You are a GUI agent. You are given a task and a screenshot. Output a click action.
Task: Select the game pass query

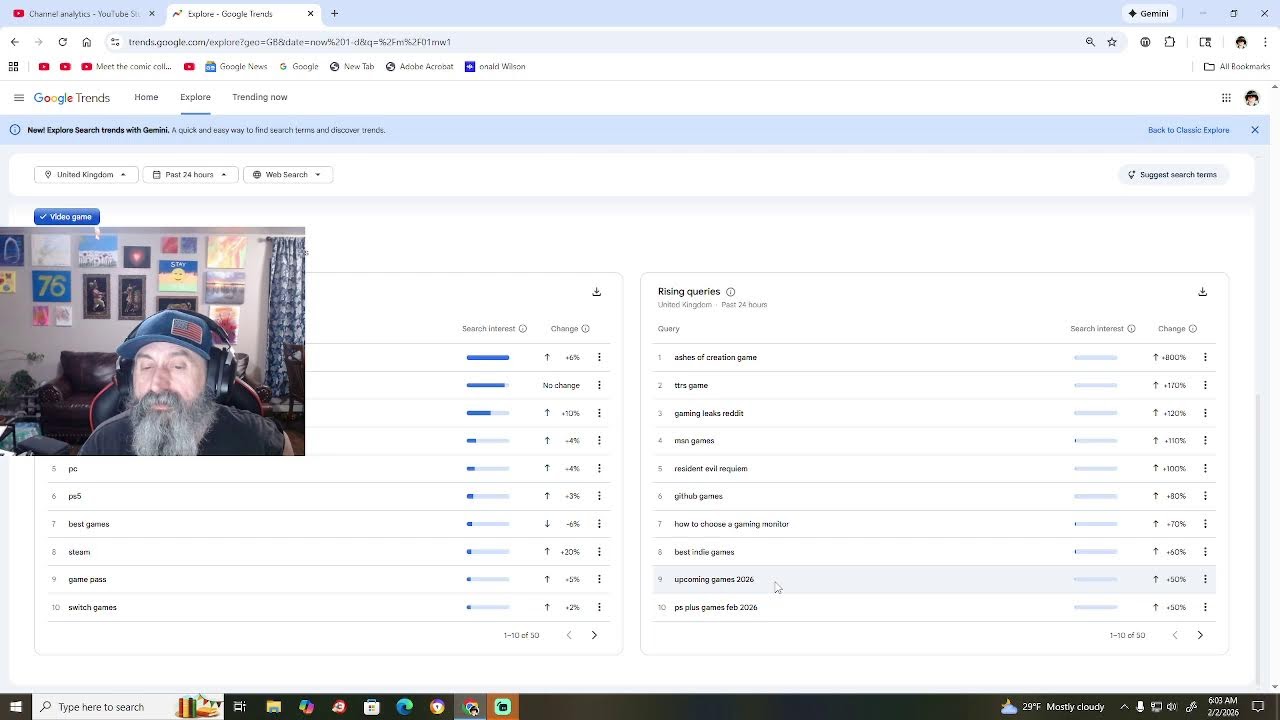pos(87,579)
